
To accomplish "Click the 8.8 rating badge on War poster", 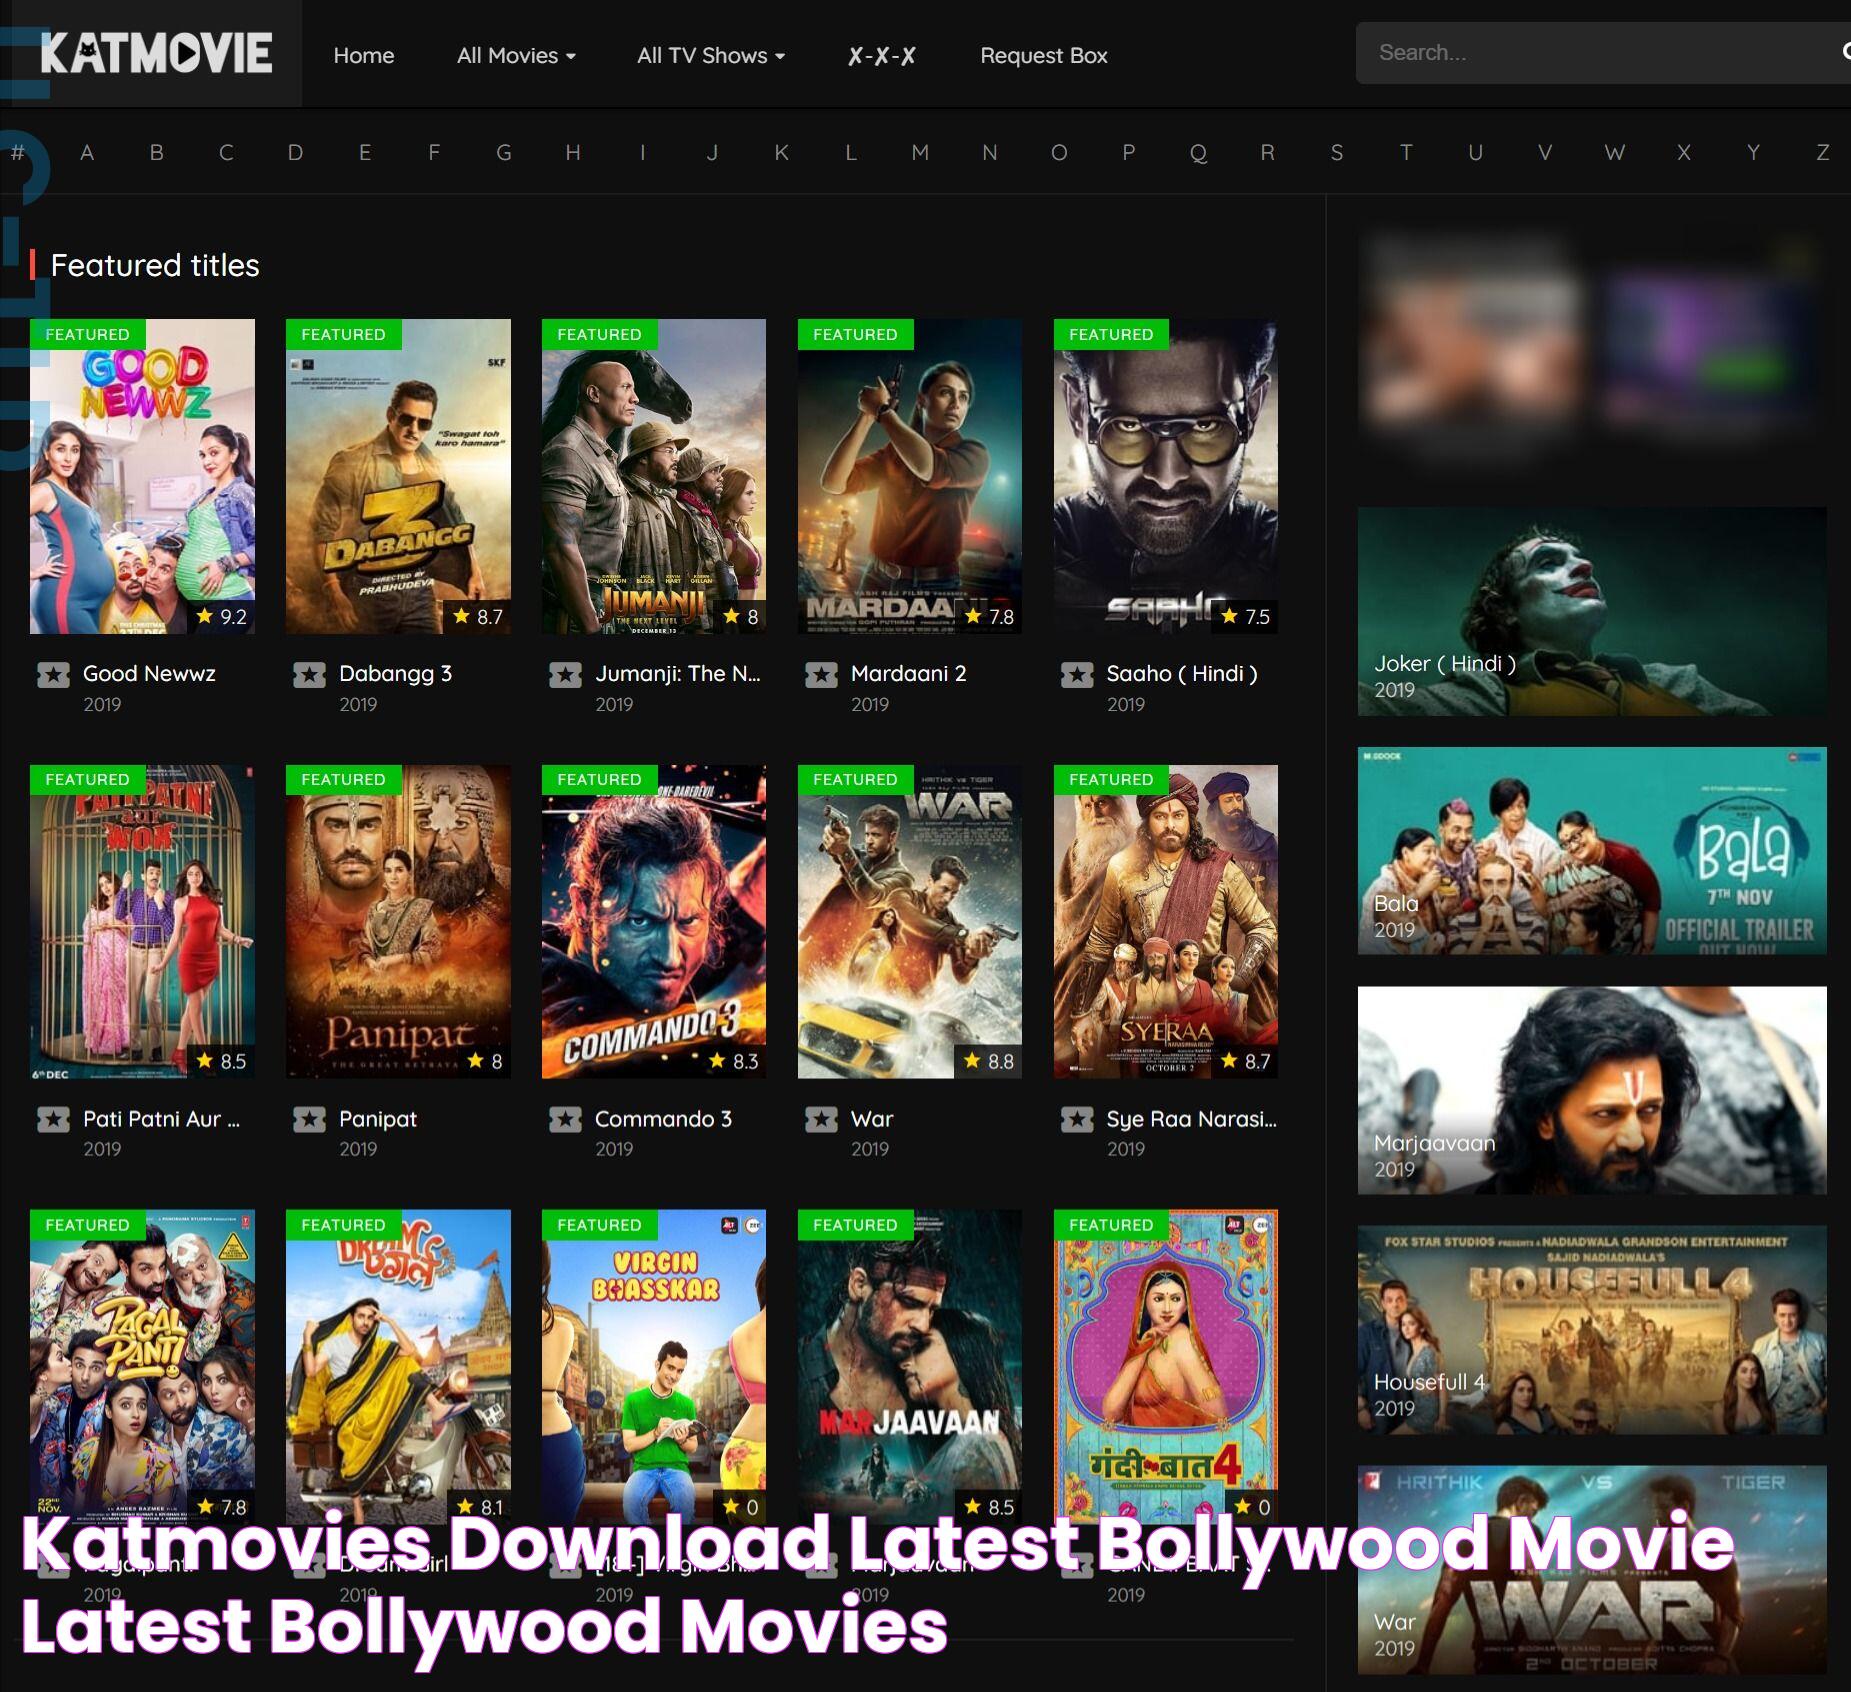I will click(x=988, y=1062).
